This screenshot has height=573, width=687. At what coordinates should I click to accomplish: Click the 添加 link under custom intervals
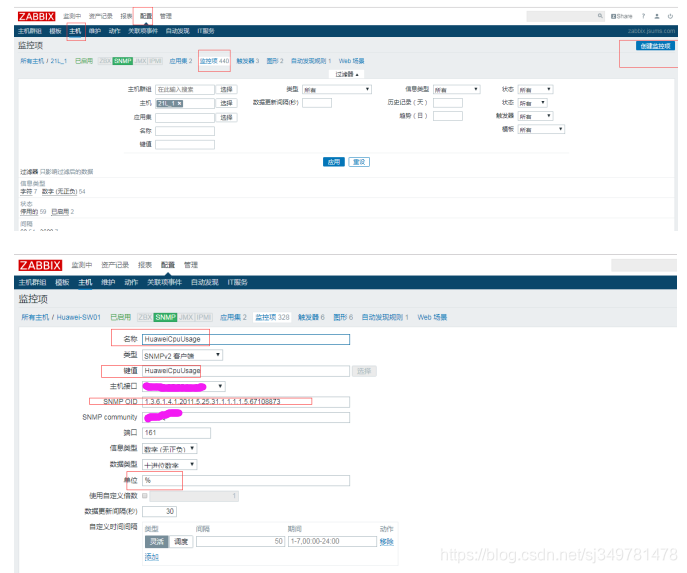[152, 557]
